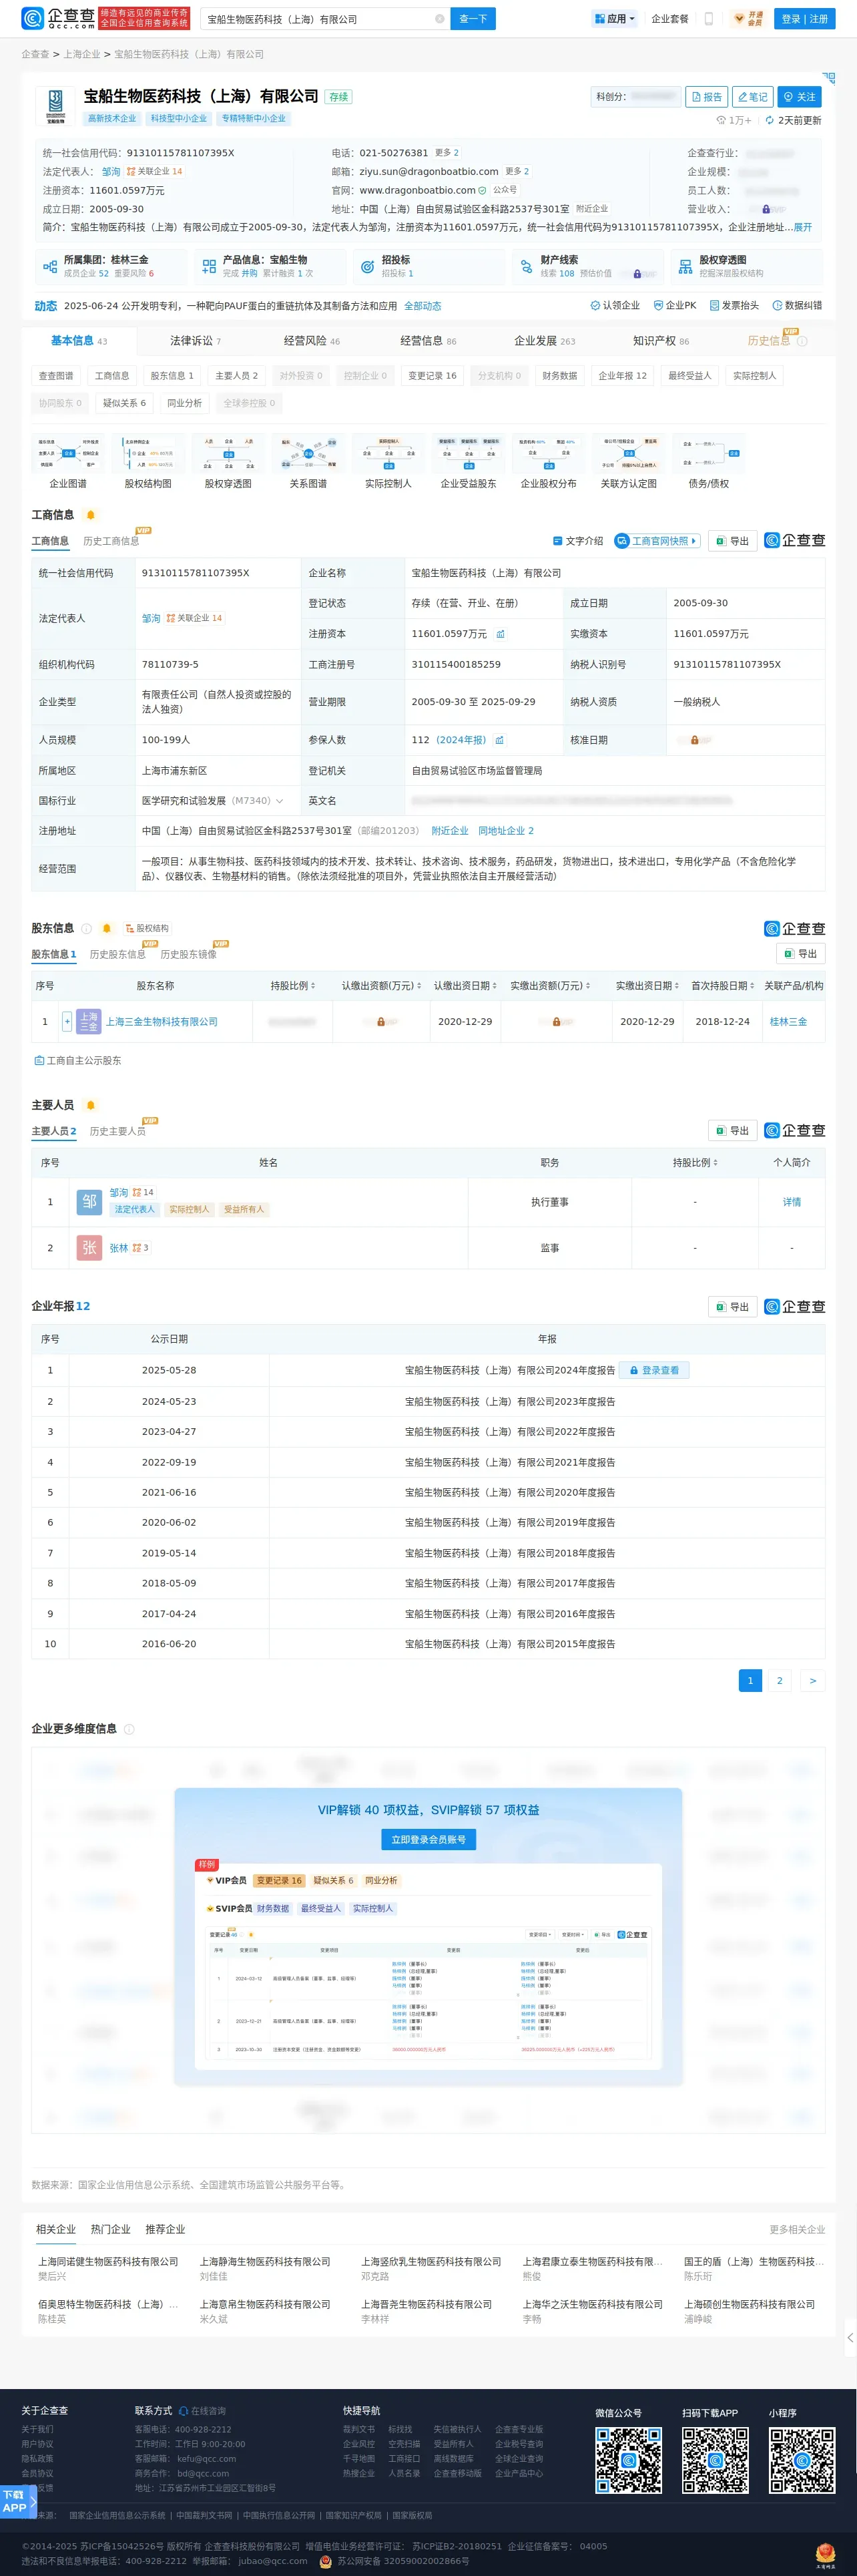Click the help icon beside 股东信息
The height and width of the screenshot is (2576, 857).
86,929
